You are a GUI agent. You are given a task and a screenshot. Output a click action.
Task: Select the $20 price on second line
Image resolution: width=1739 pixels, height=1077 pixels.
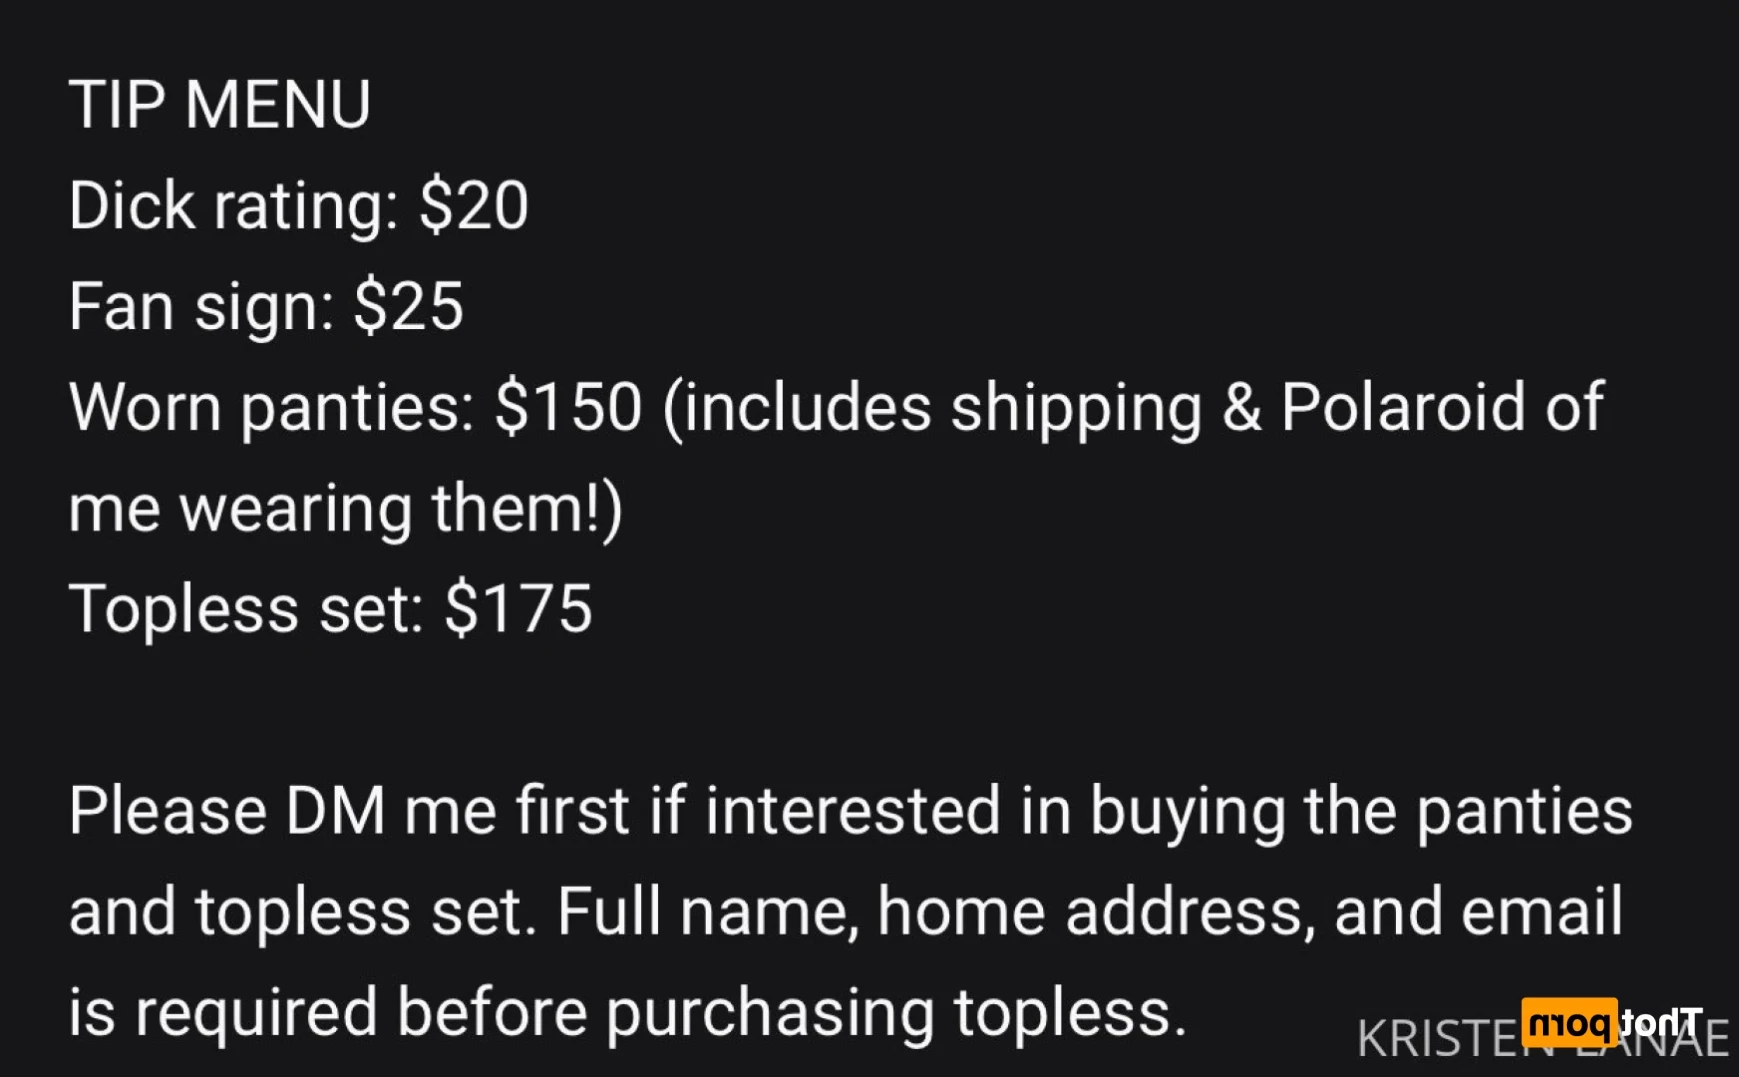click(x=473, y=205)
